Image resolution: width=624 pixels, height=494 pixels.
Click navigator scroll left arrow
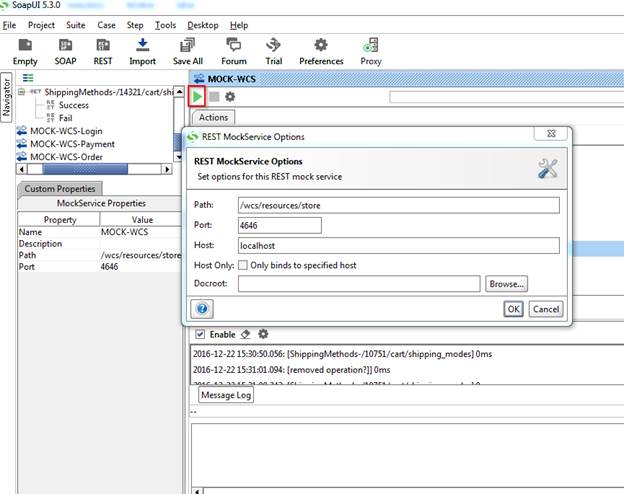[x=22, y=169]
